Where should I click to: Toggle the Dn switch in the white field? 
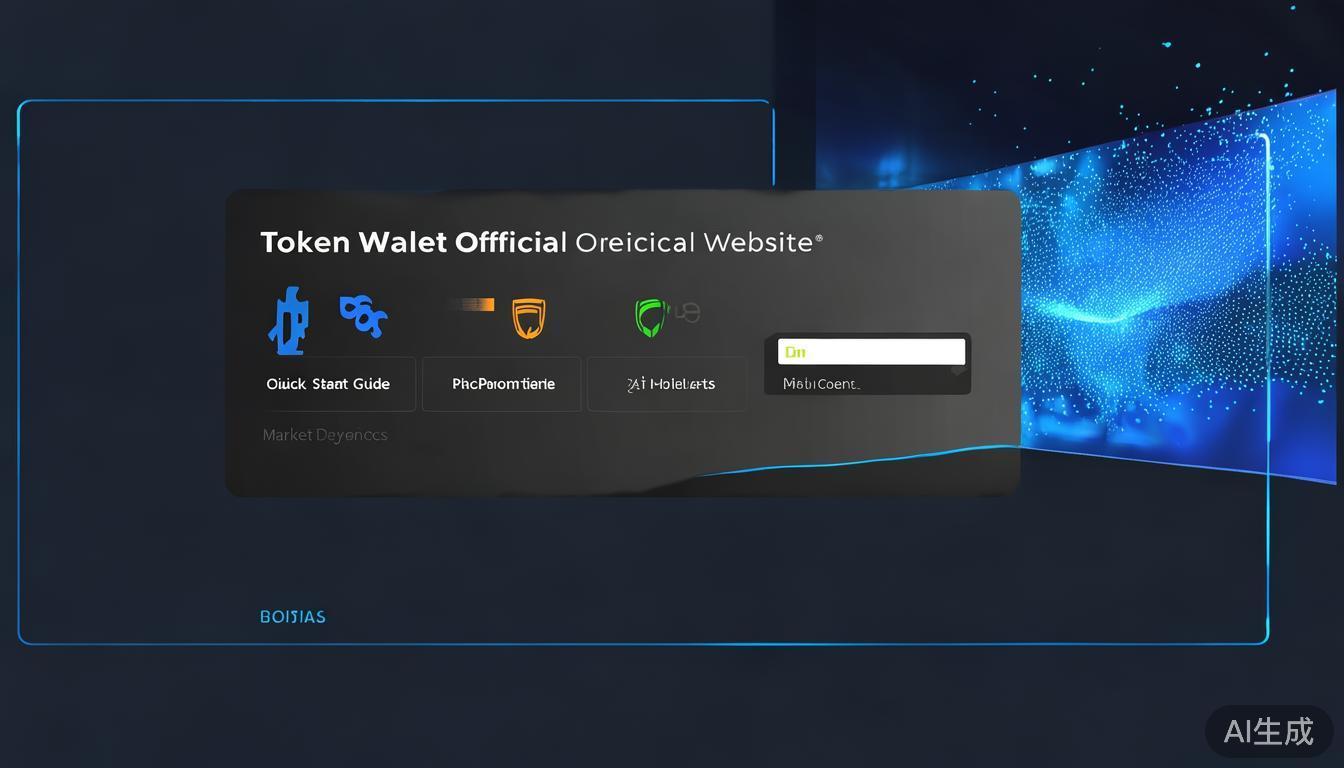796,351
